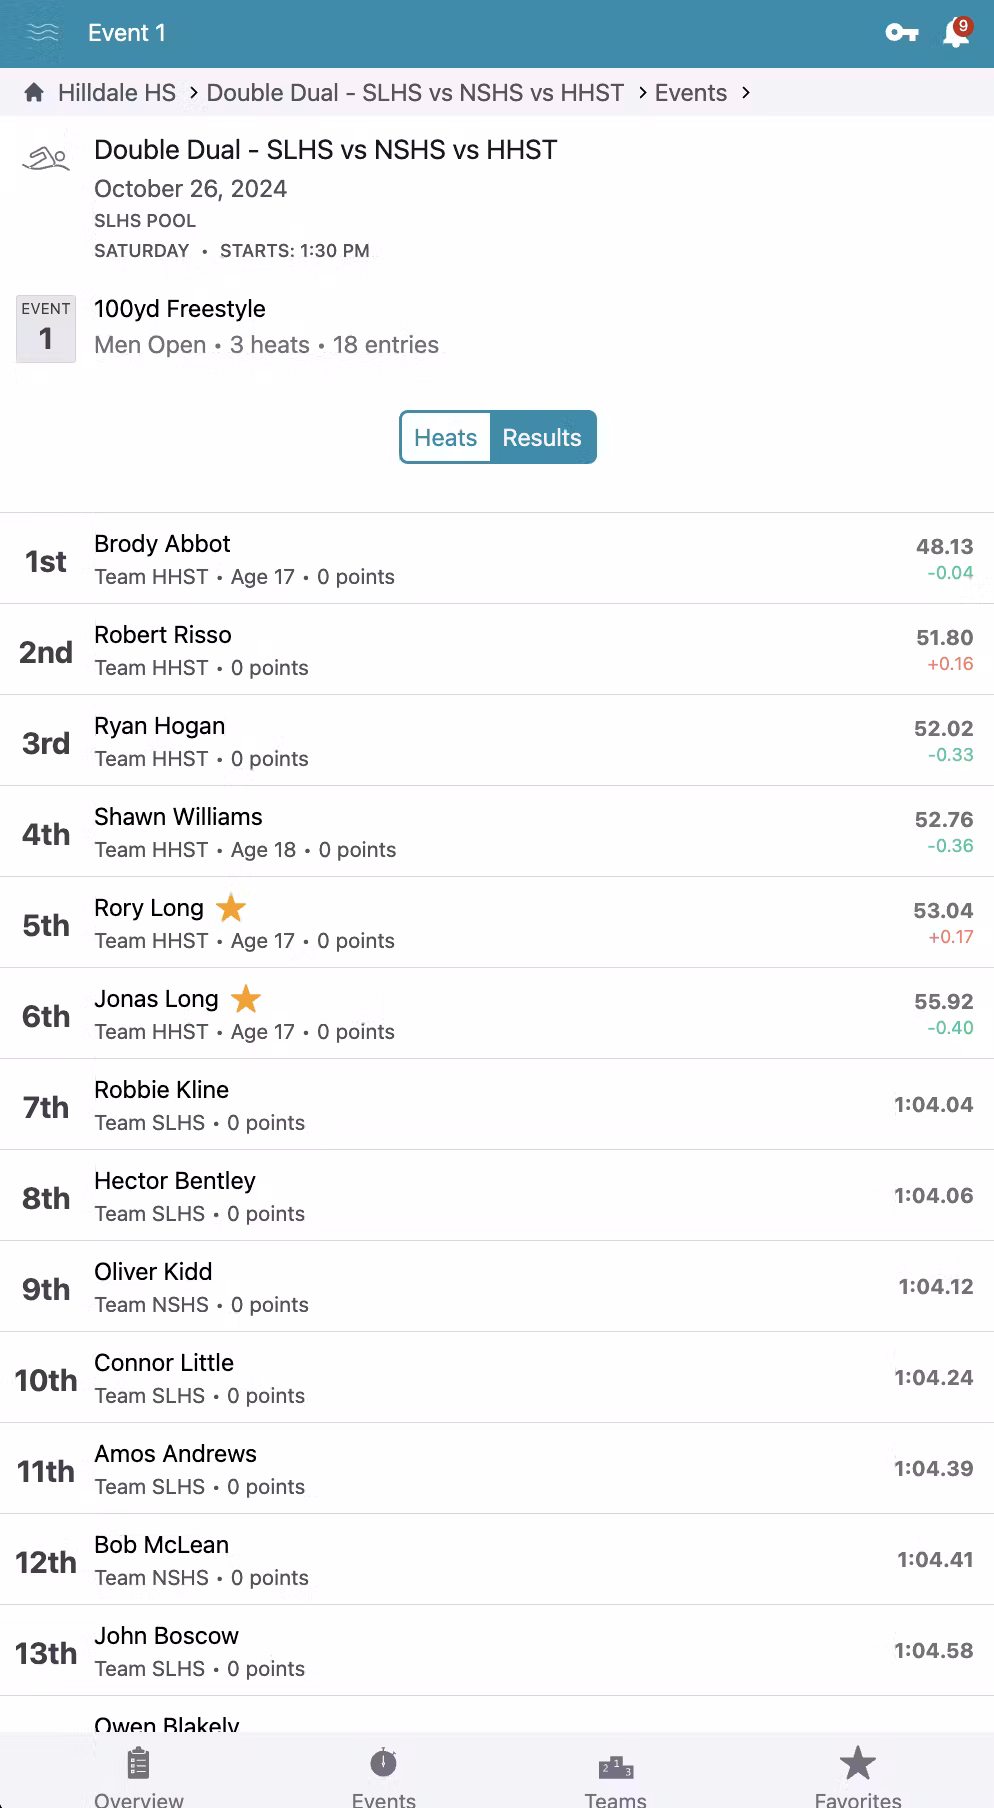Switch to the Heats view
Viewport: 994px width, 1808px height.
coord(446,437)
